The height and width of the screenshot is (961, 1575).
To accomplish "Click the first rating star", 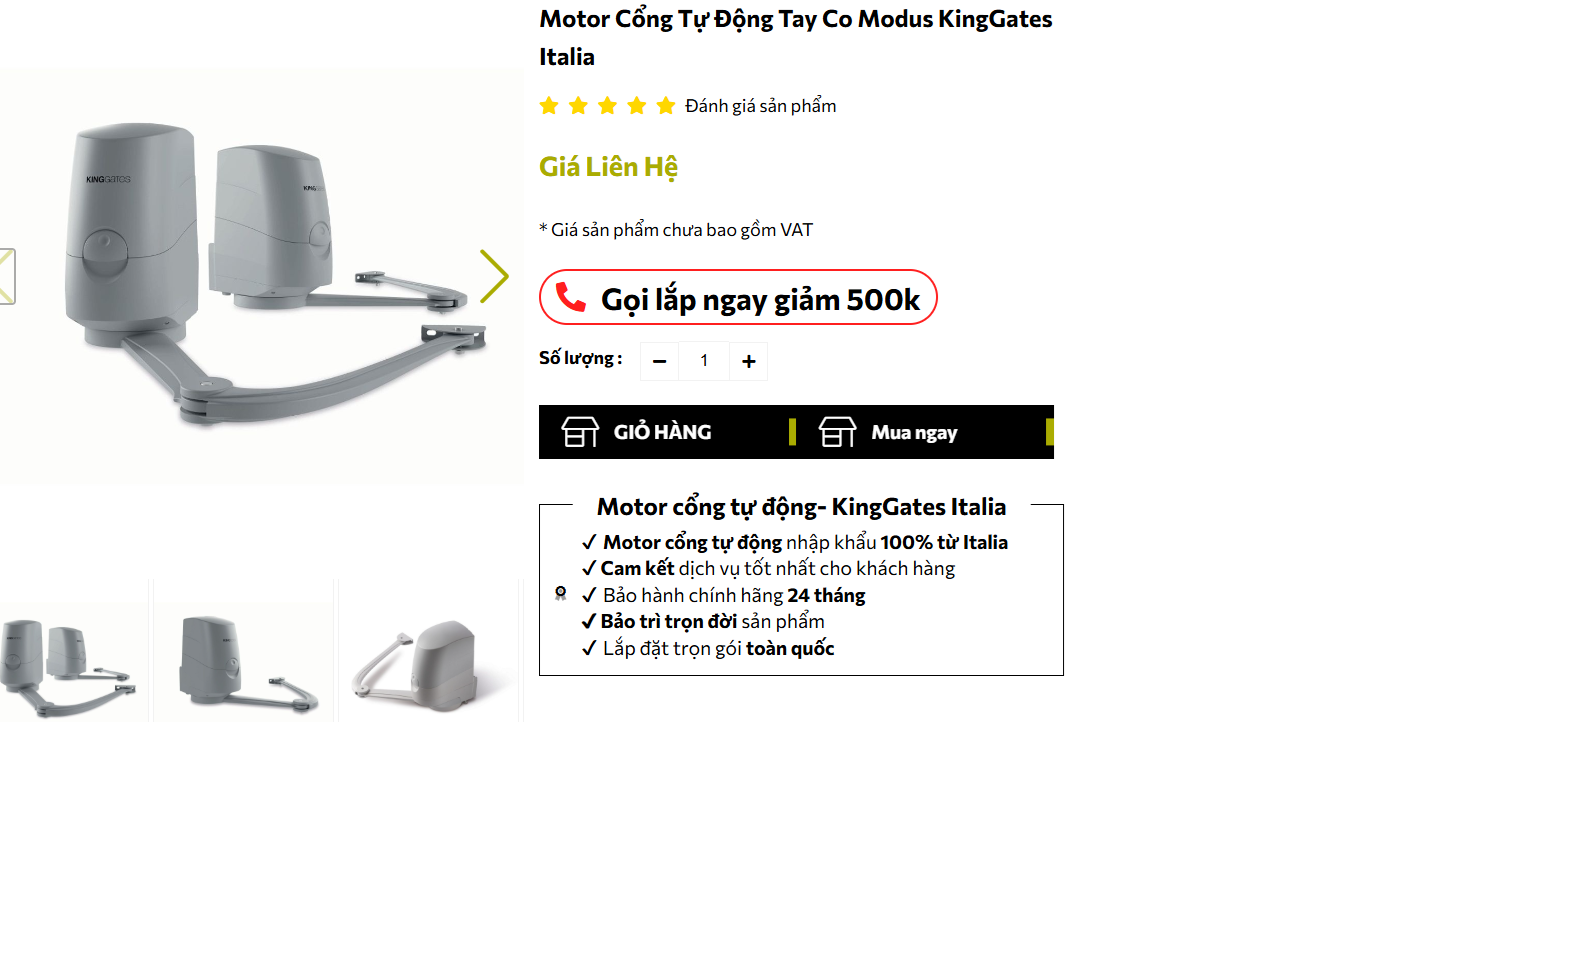I will coord(549,106).
